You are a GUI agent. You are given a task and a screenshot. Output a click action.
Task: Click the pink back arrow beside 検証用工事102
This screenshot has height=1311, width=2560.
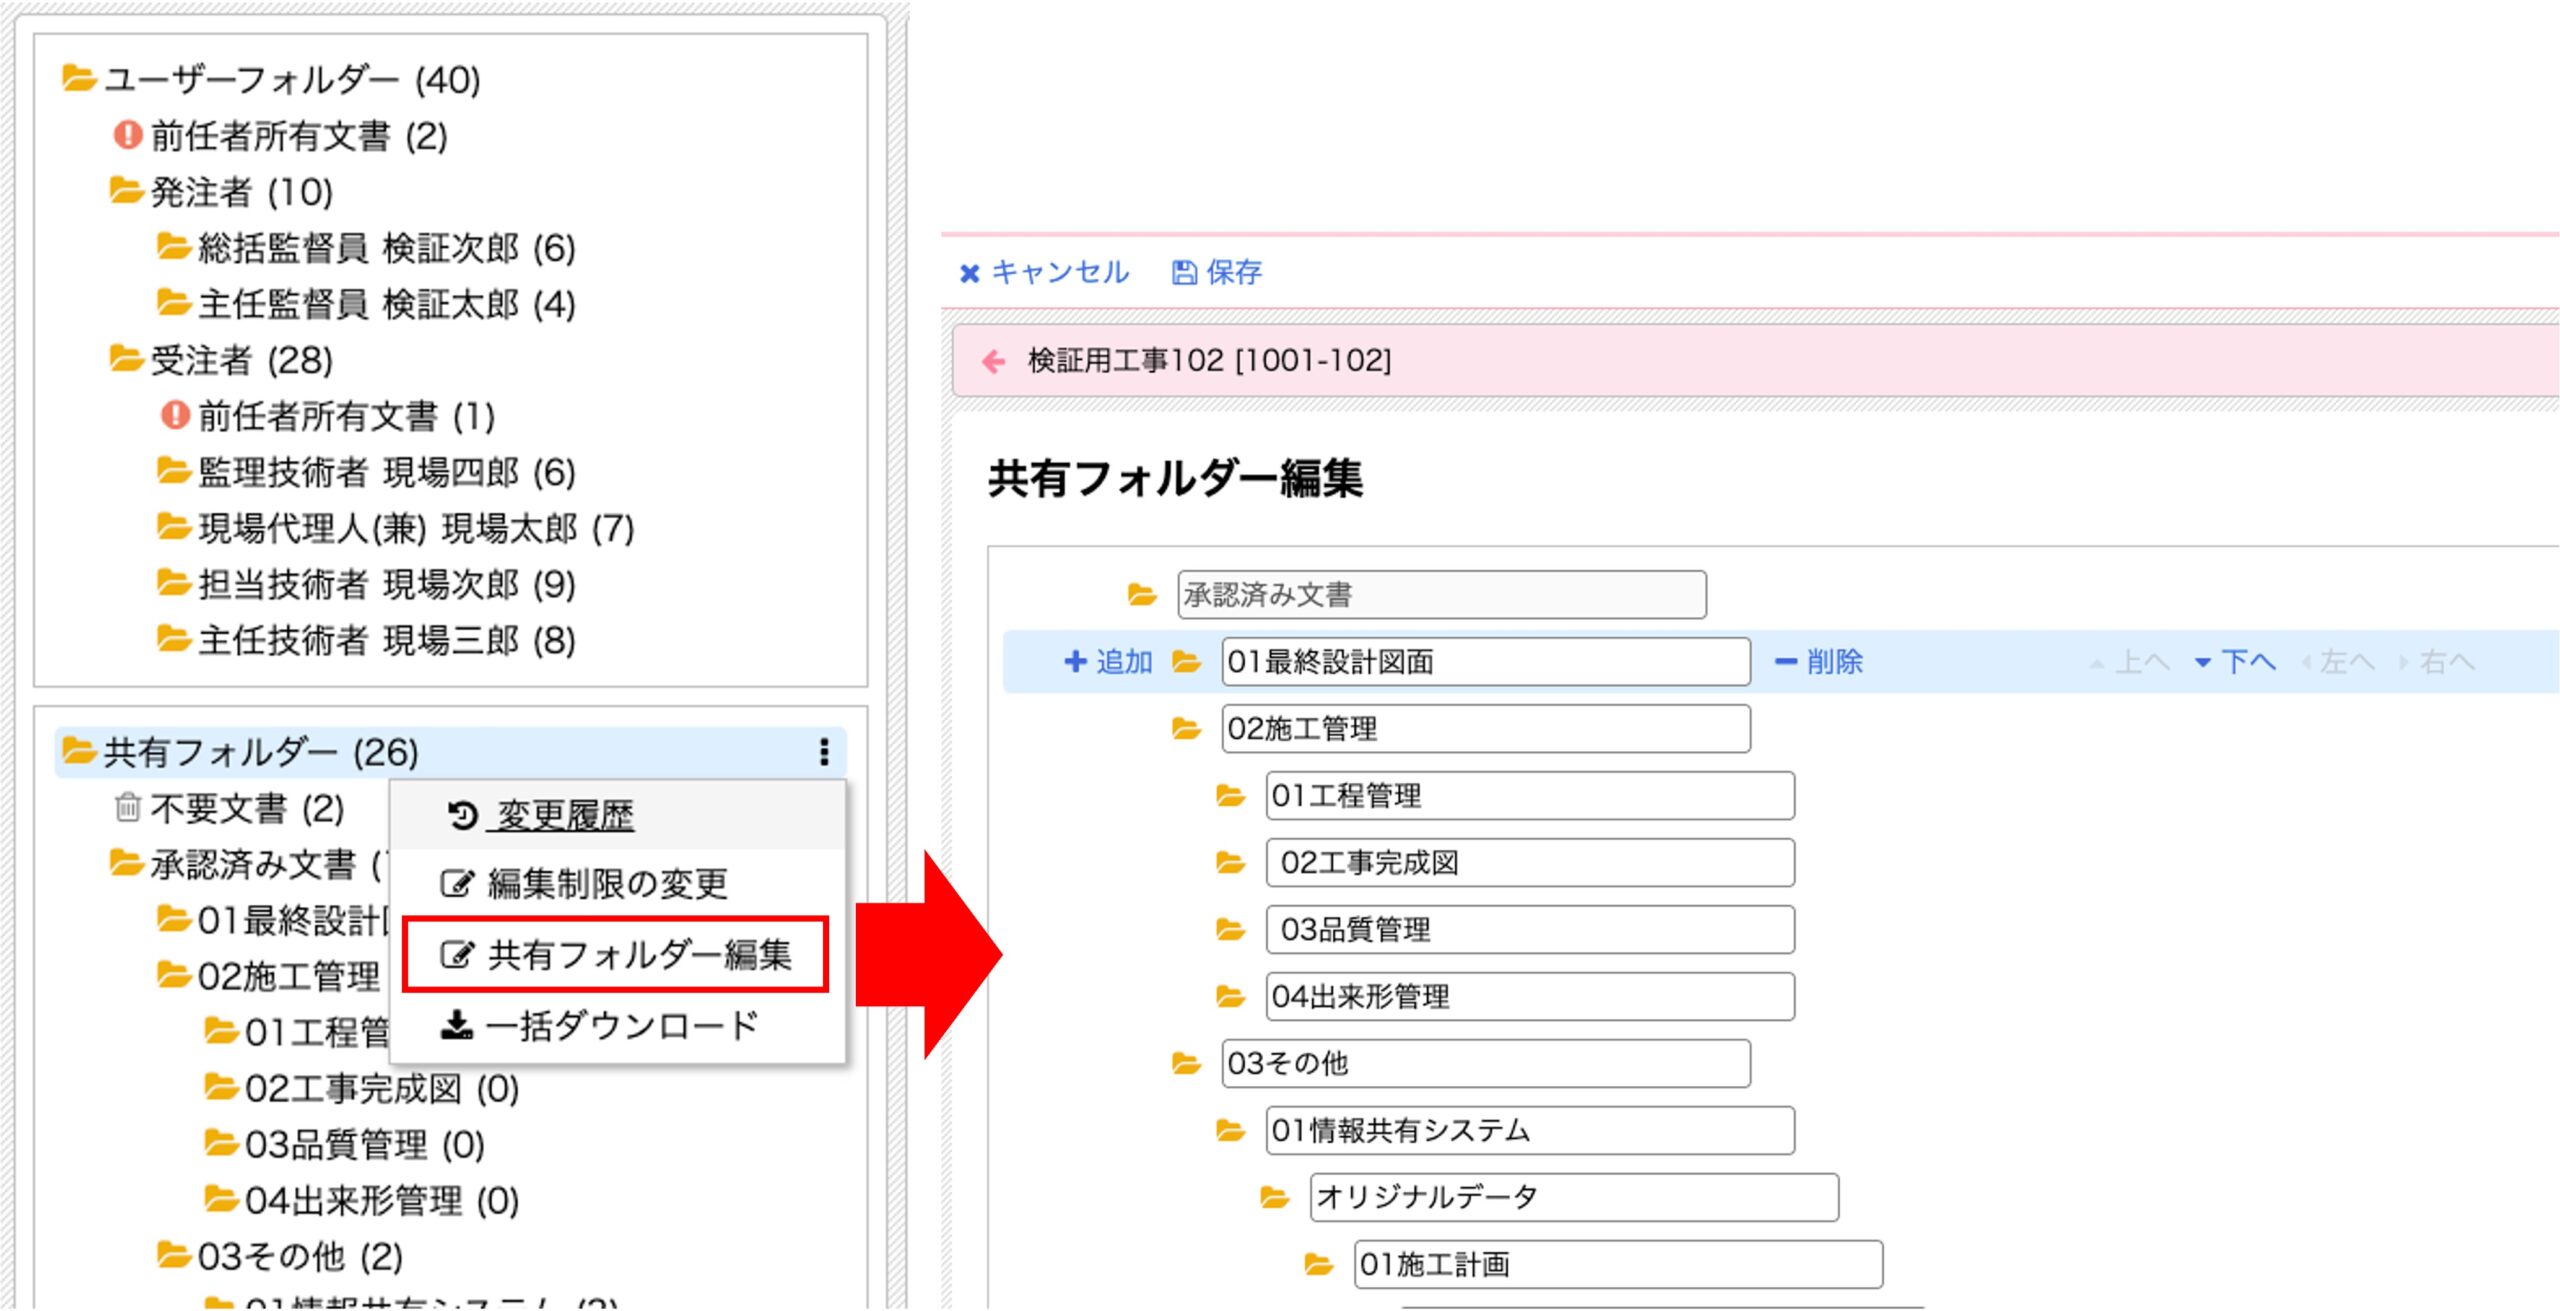(993, 361)
